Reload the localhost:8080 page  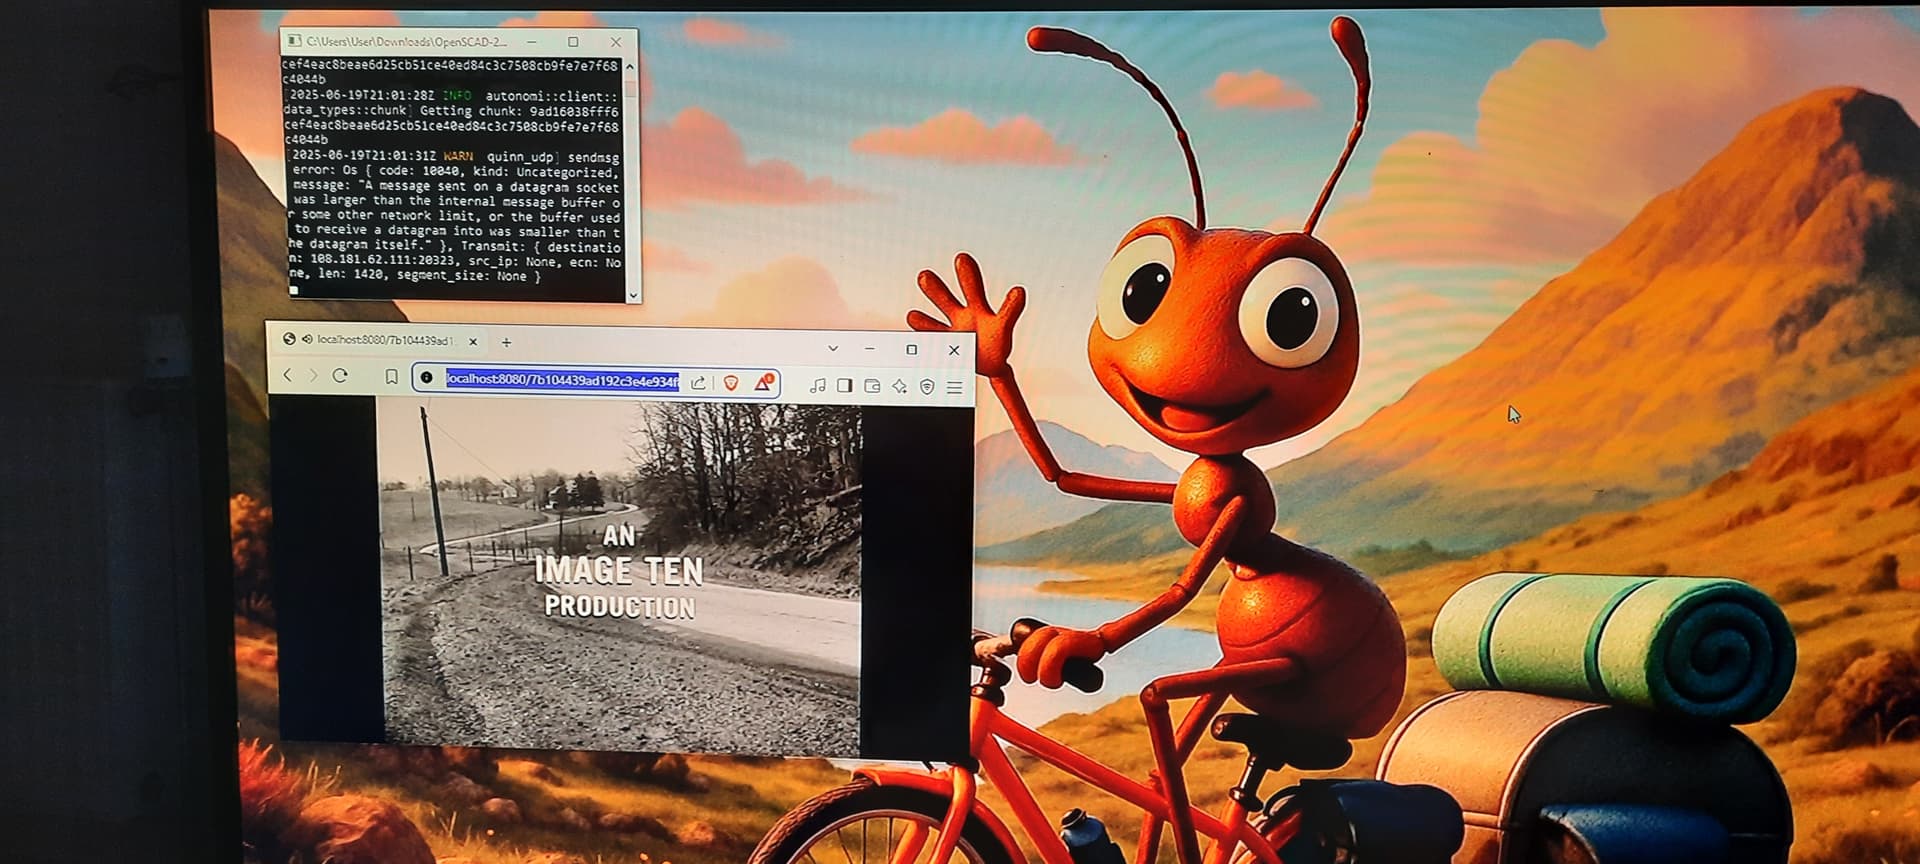click(340, 375)
